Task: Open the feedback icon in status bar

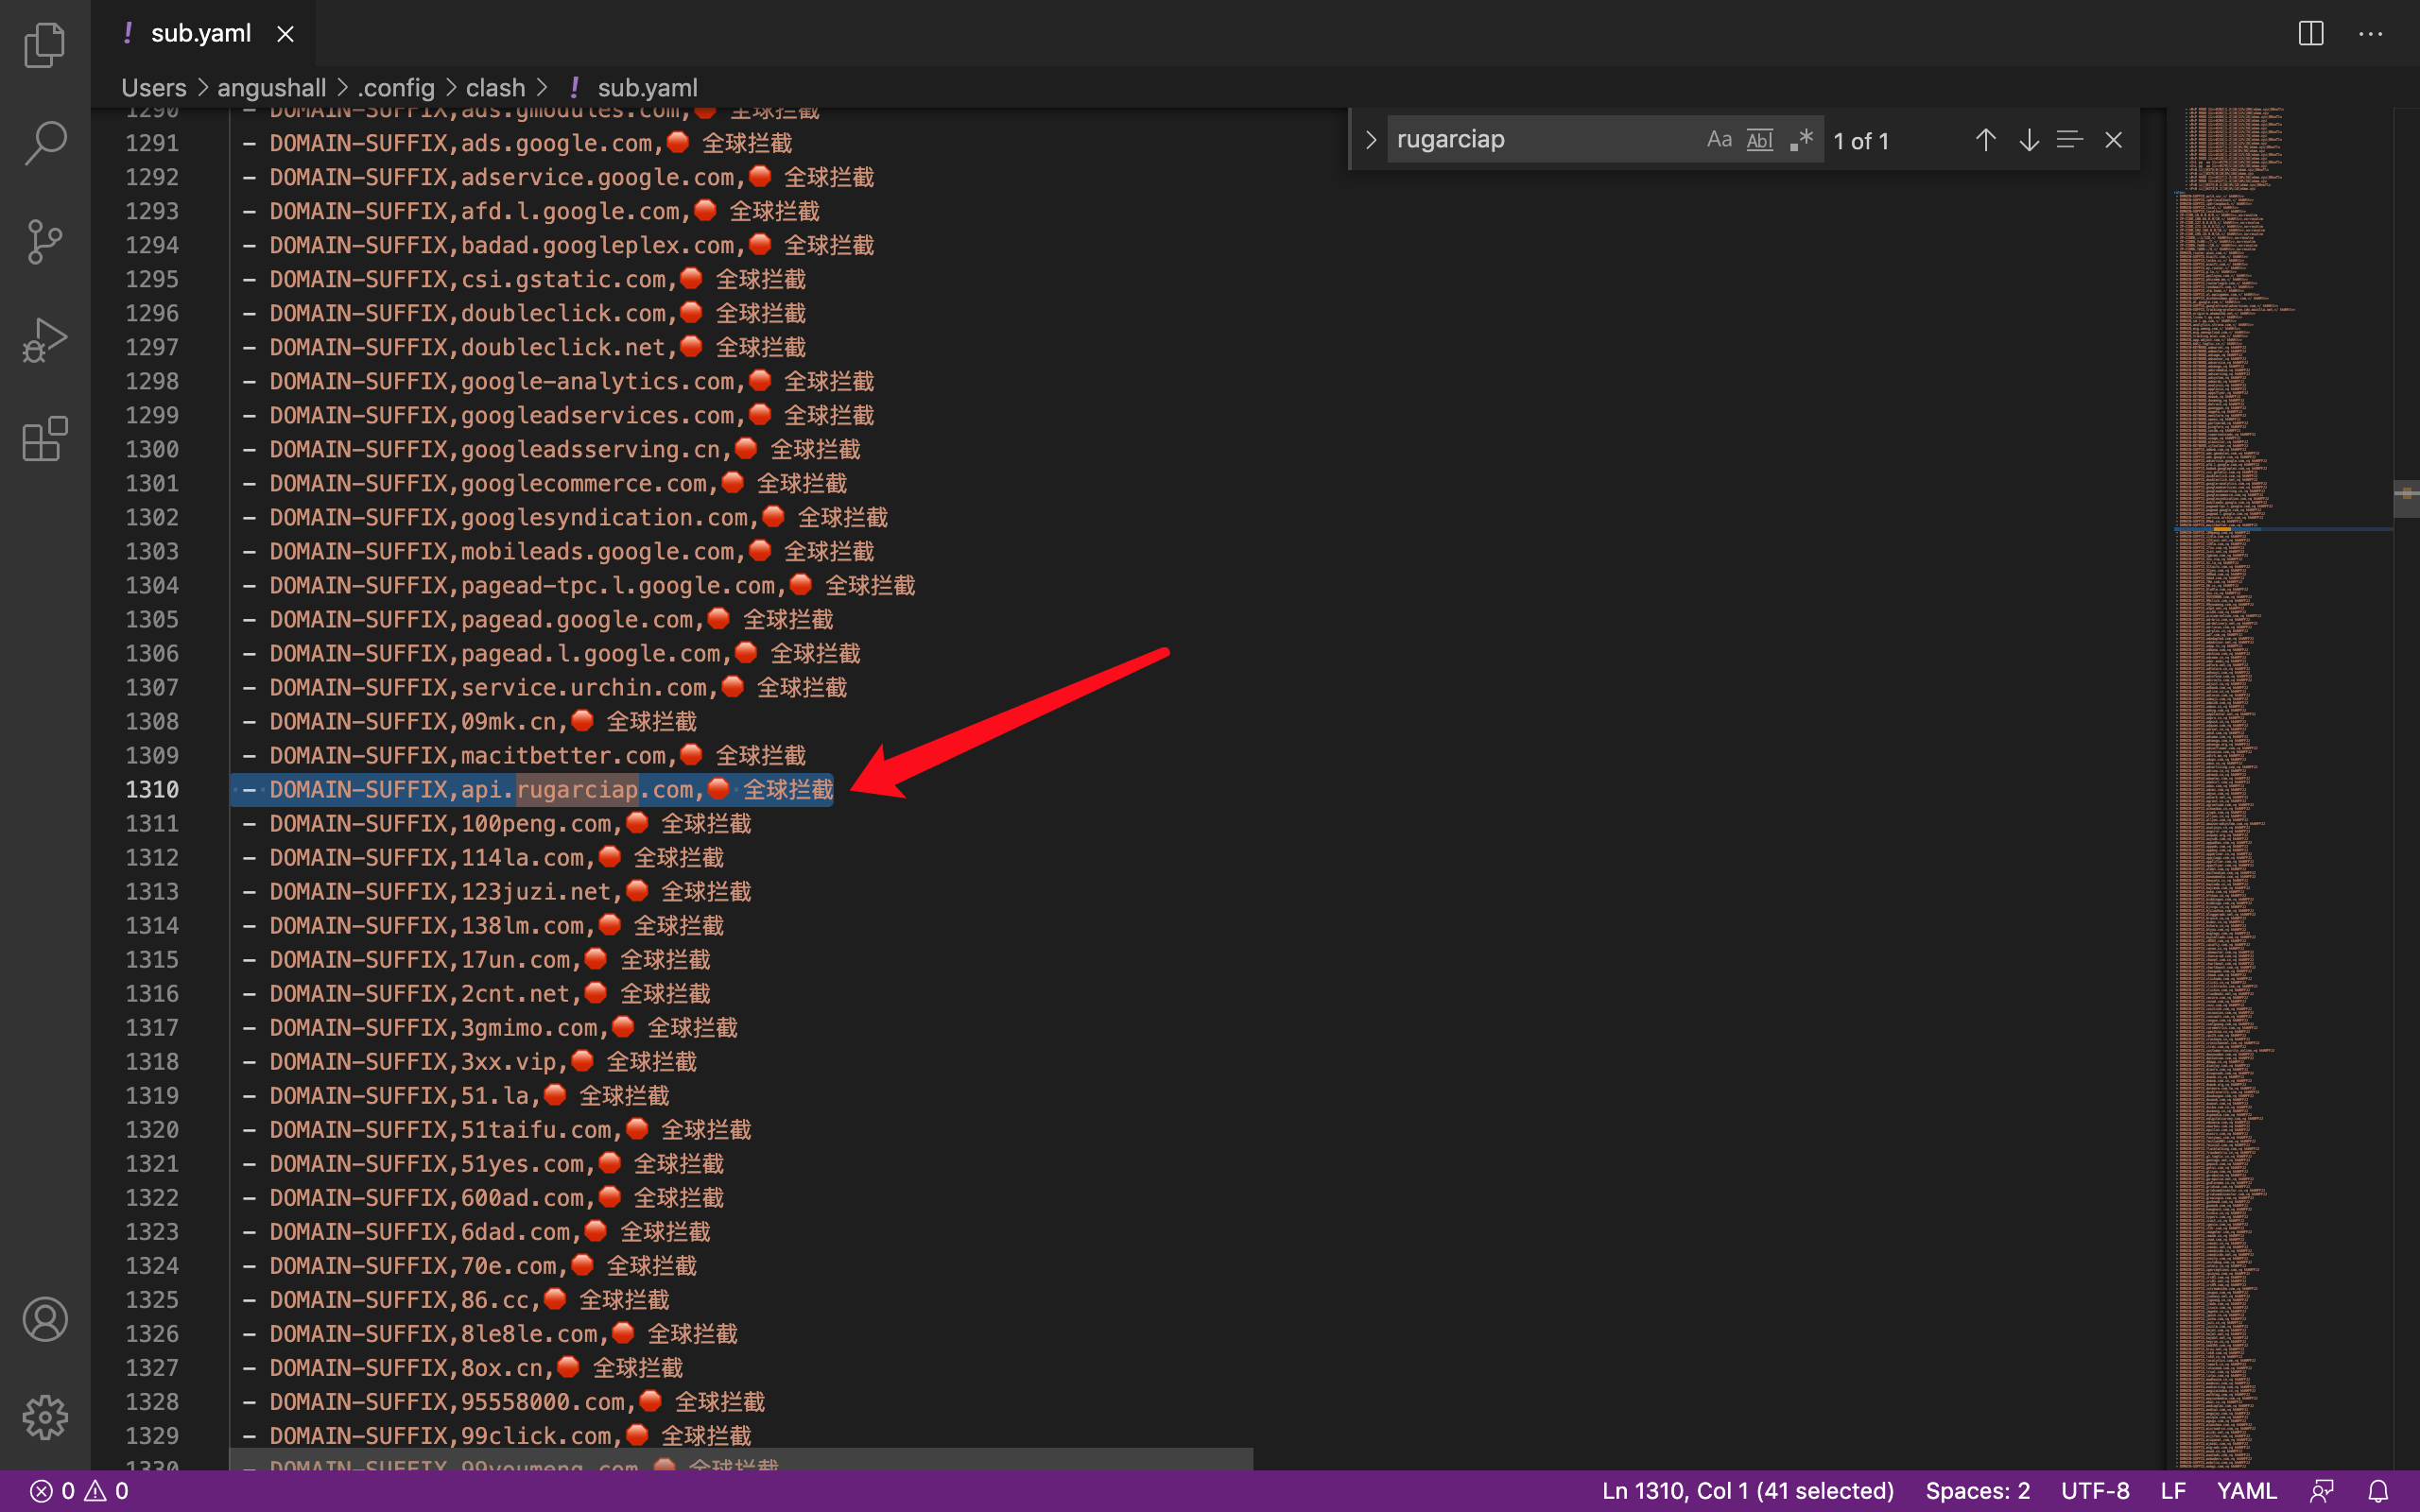Action: pyautogui.click(x=2322, y=1491)
